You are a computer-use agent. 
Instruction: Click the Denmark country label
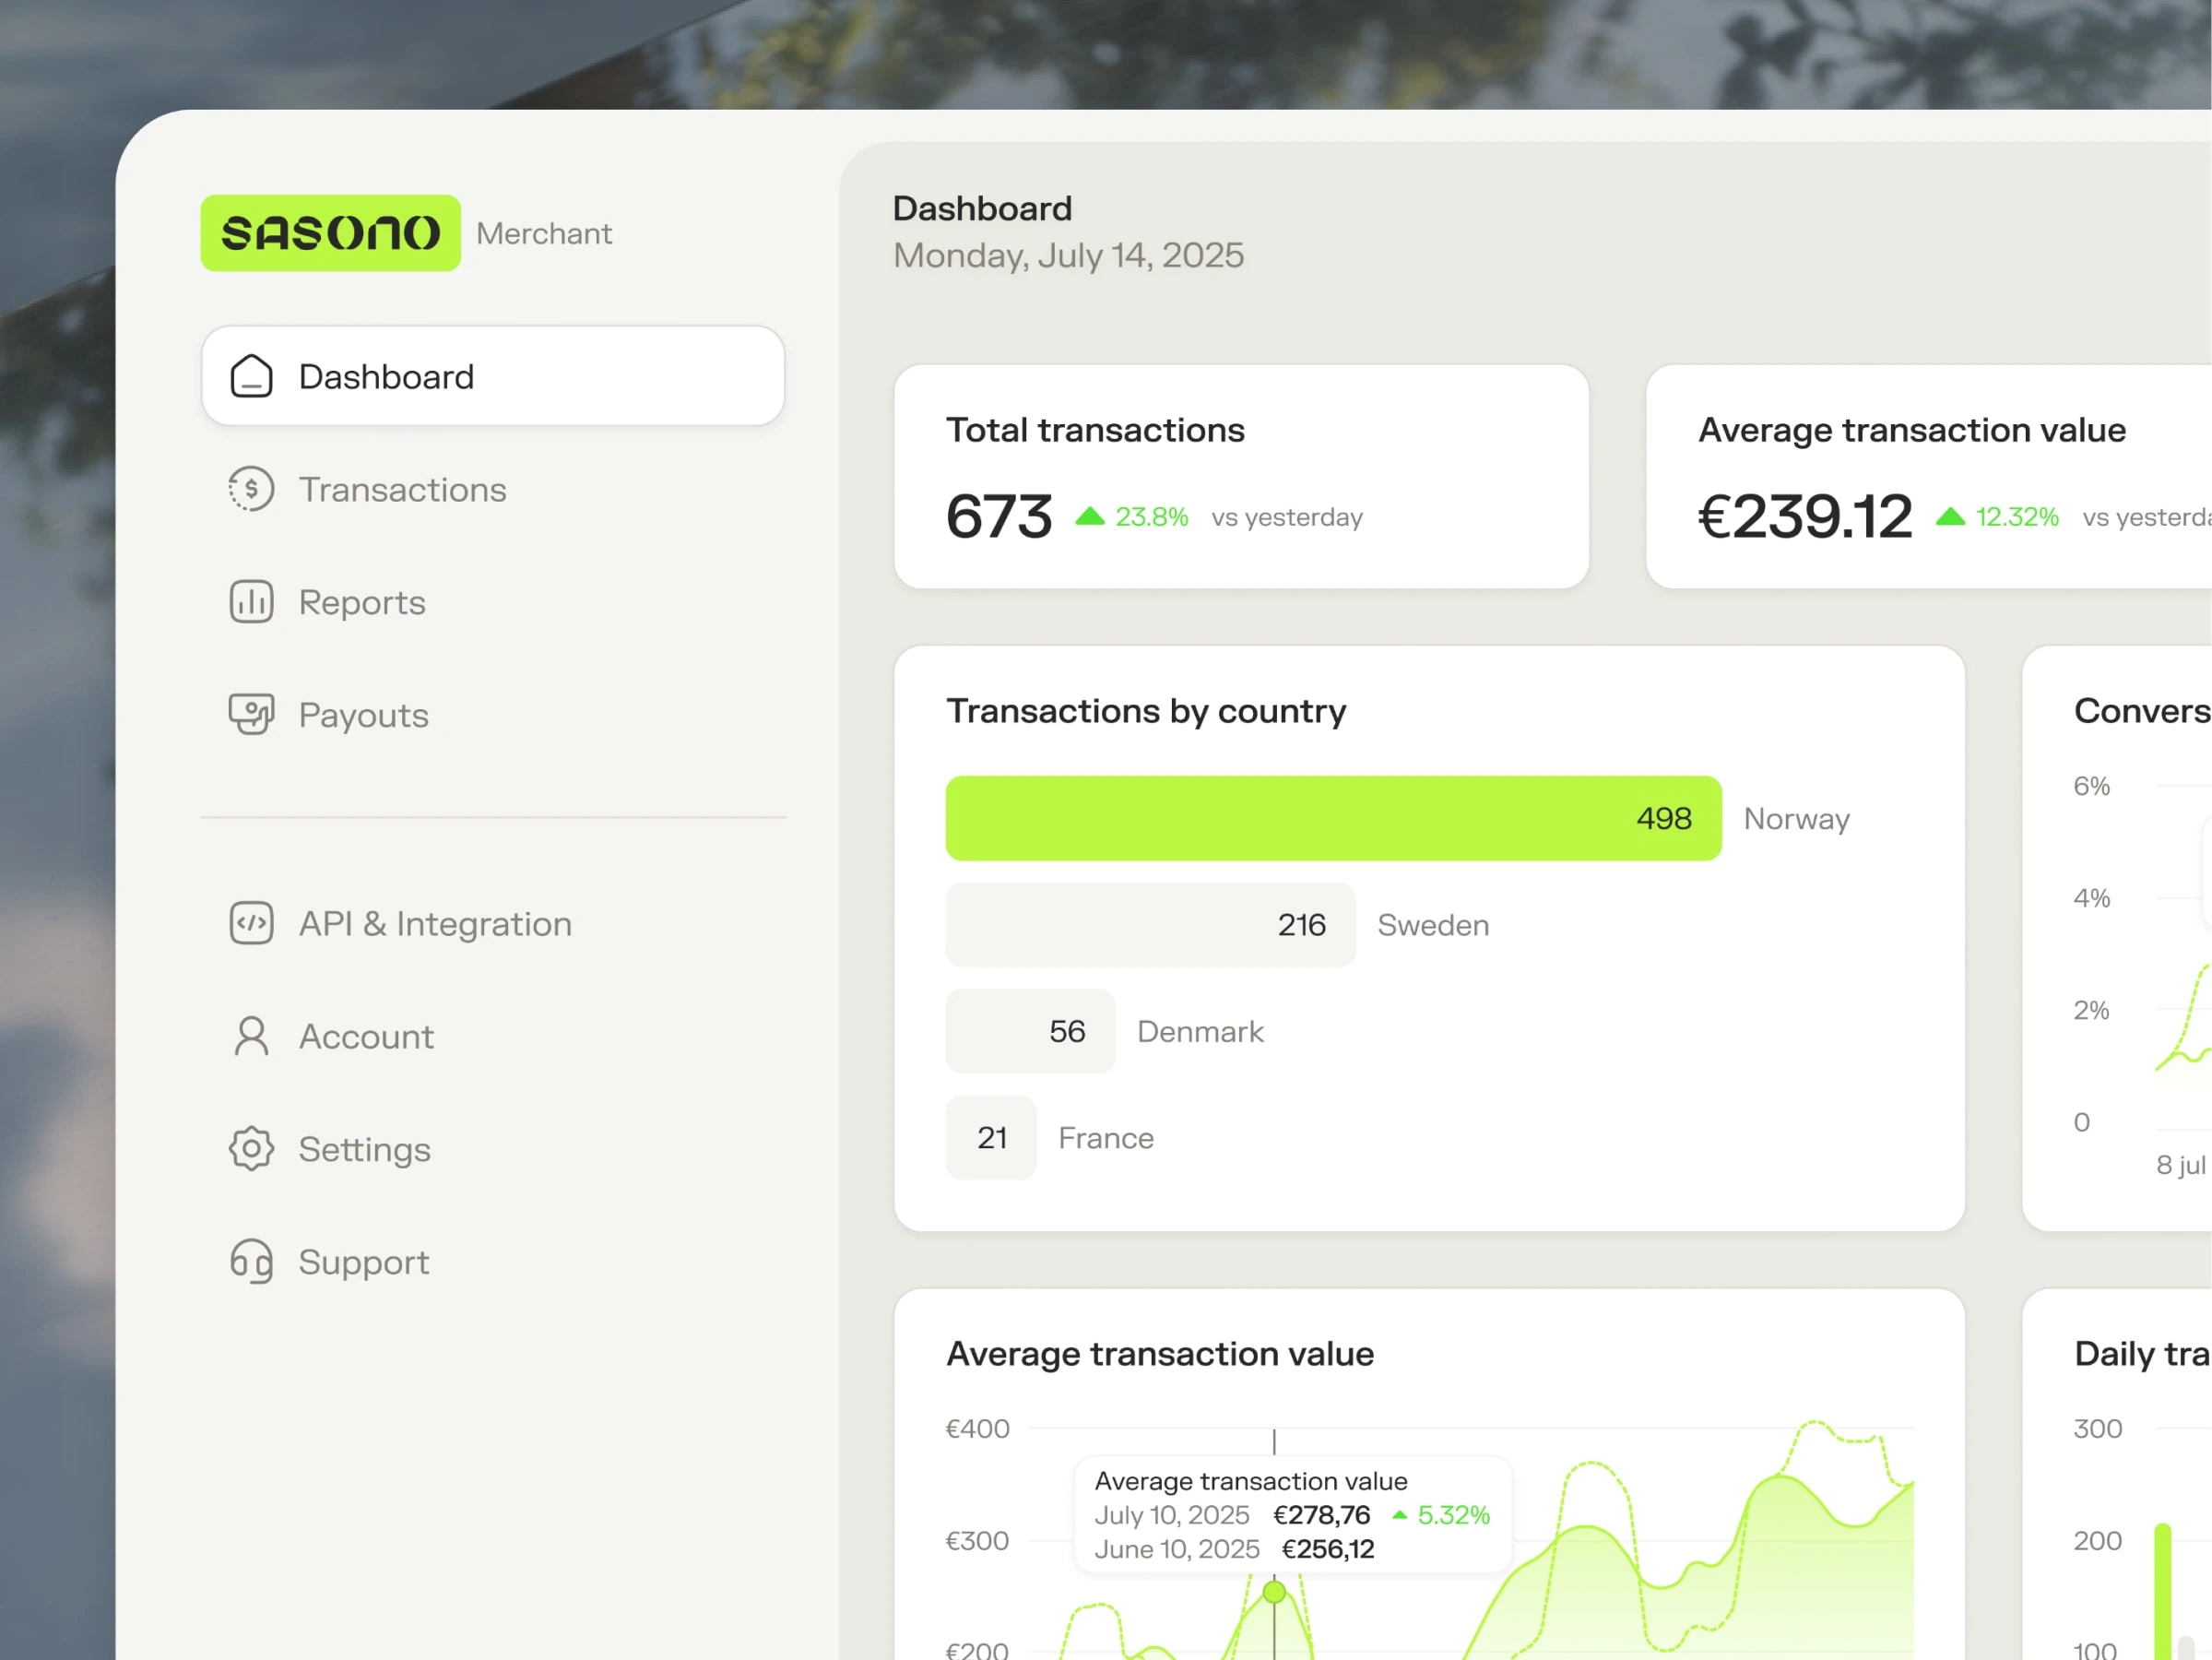point(1200,1031)
